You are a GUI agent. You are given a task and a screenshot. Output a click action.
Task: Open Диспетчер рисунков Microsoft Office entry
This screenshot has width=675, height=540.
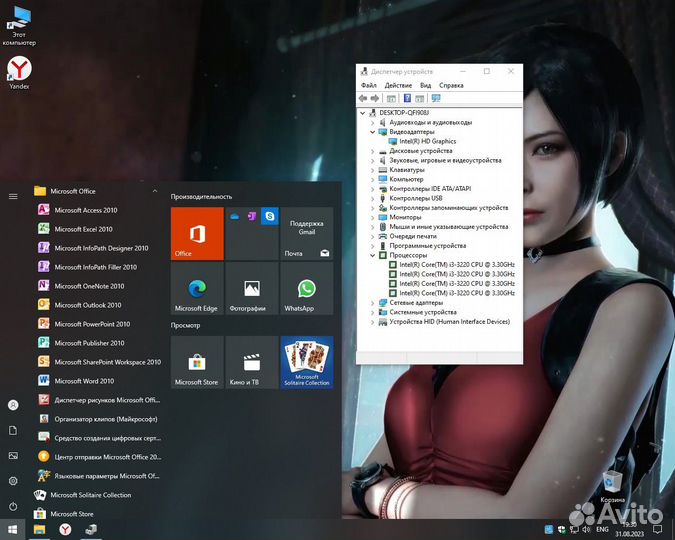pos(107,400)
